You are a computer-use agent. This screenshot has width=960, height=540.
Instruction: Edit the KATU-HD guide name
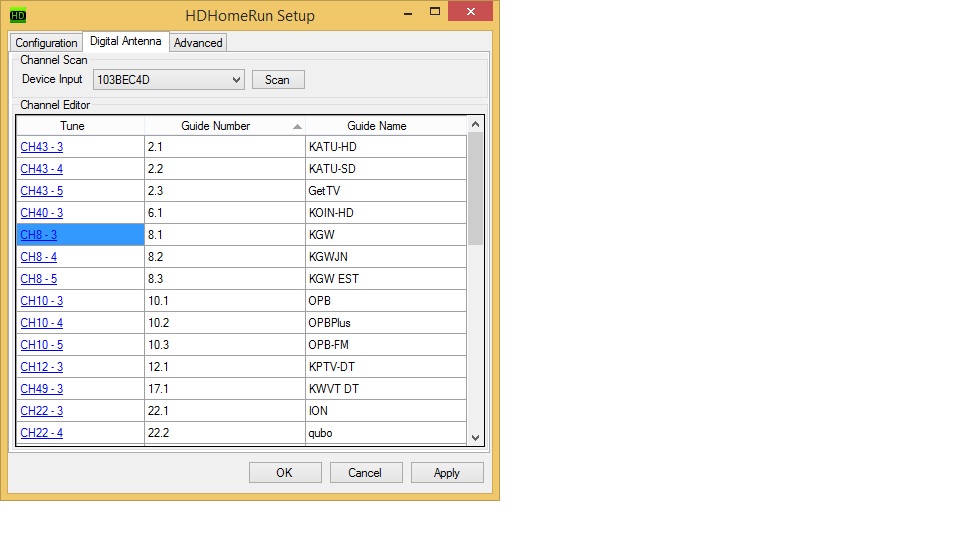386,147
